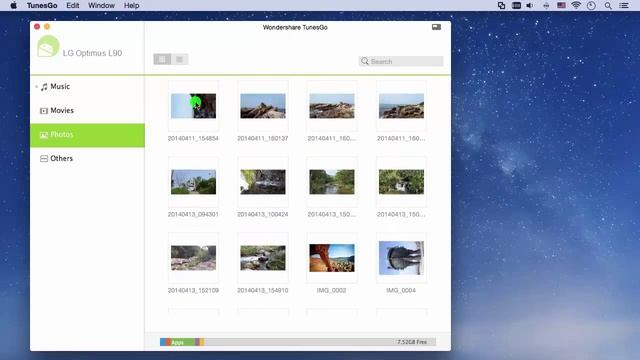640x360 pixels.
Task: Click the search magnifier in the Search field
Action: [364, 61]
